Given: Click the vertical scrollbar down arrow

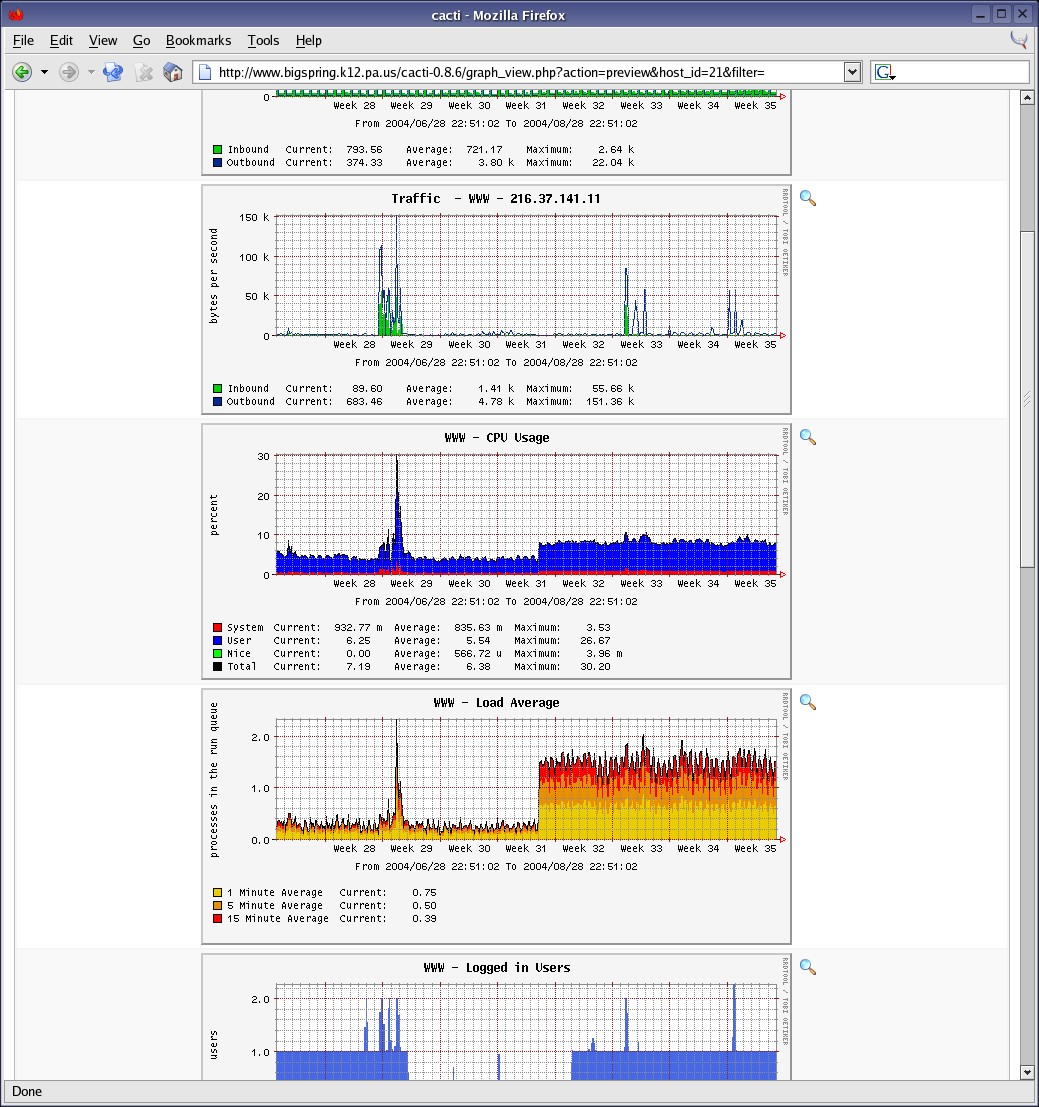Looking at the screenshot, I should click(x=1027, y=1072).
